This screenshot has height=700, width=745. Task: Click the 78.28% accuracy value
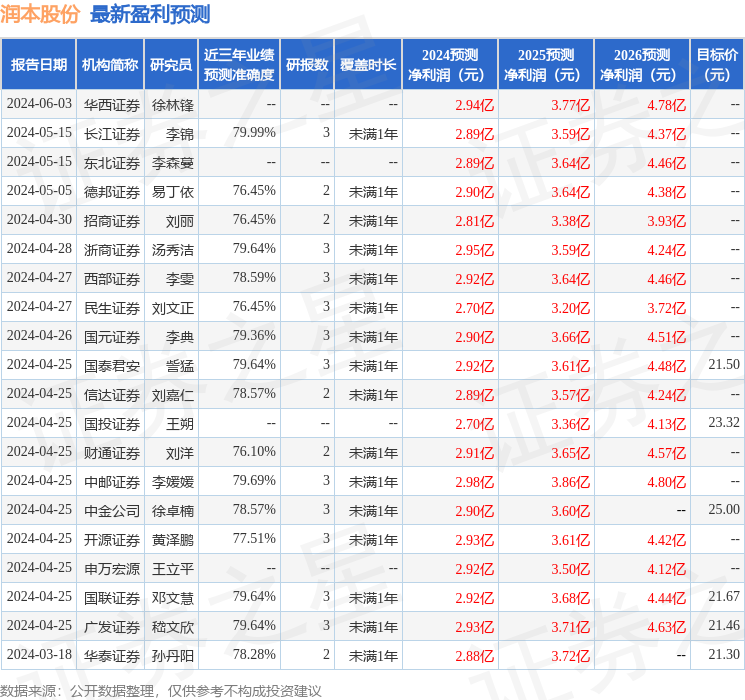tap(254, 654)
